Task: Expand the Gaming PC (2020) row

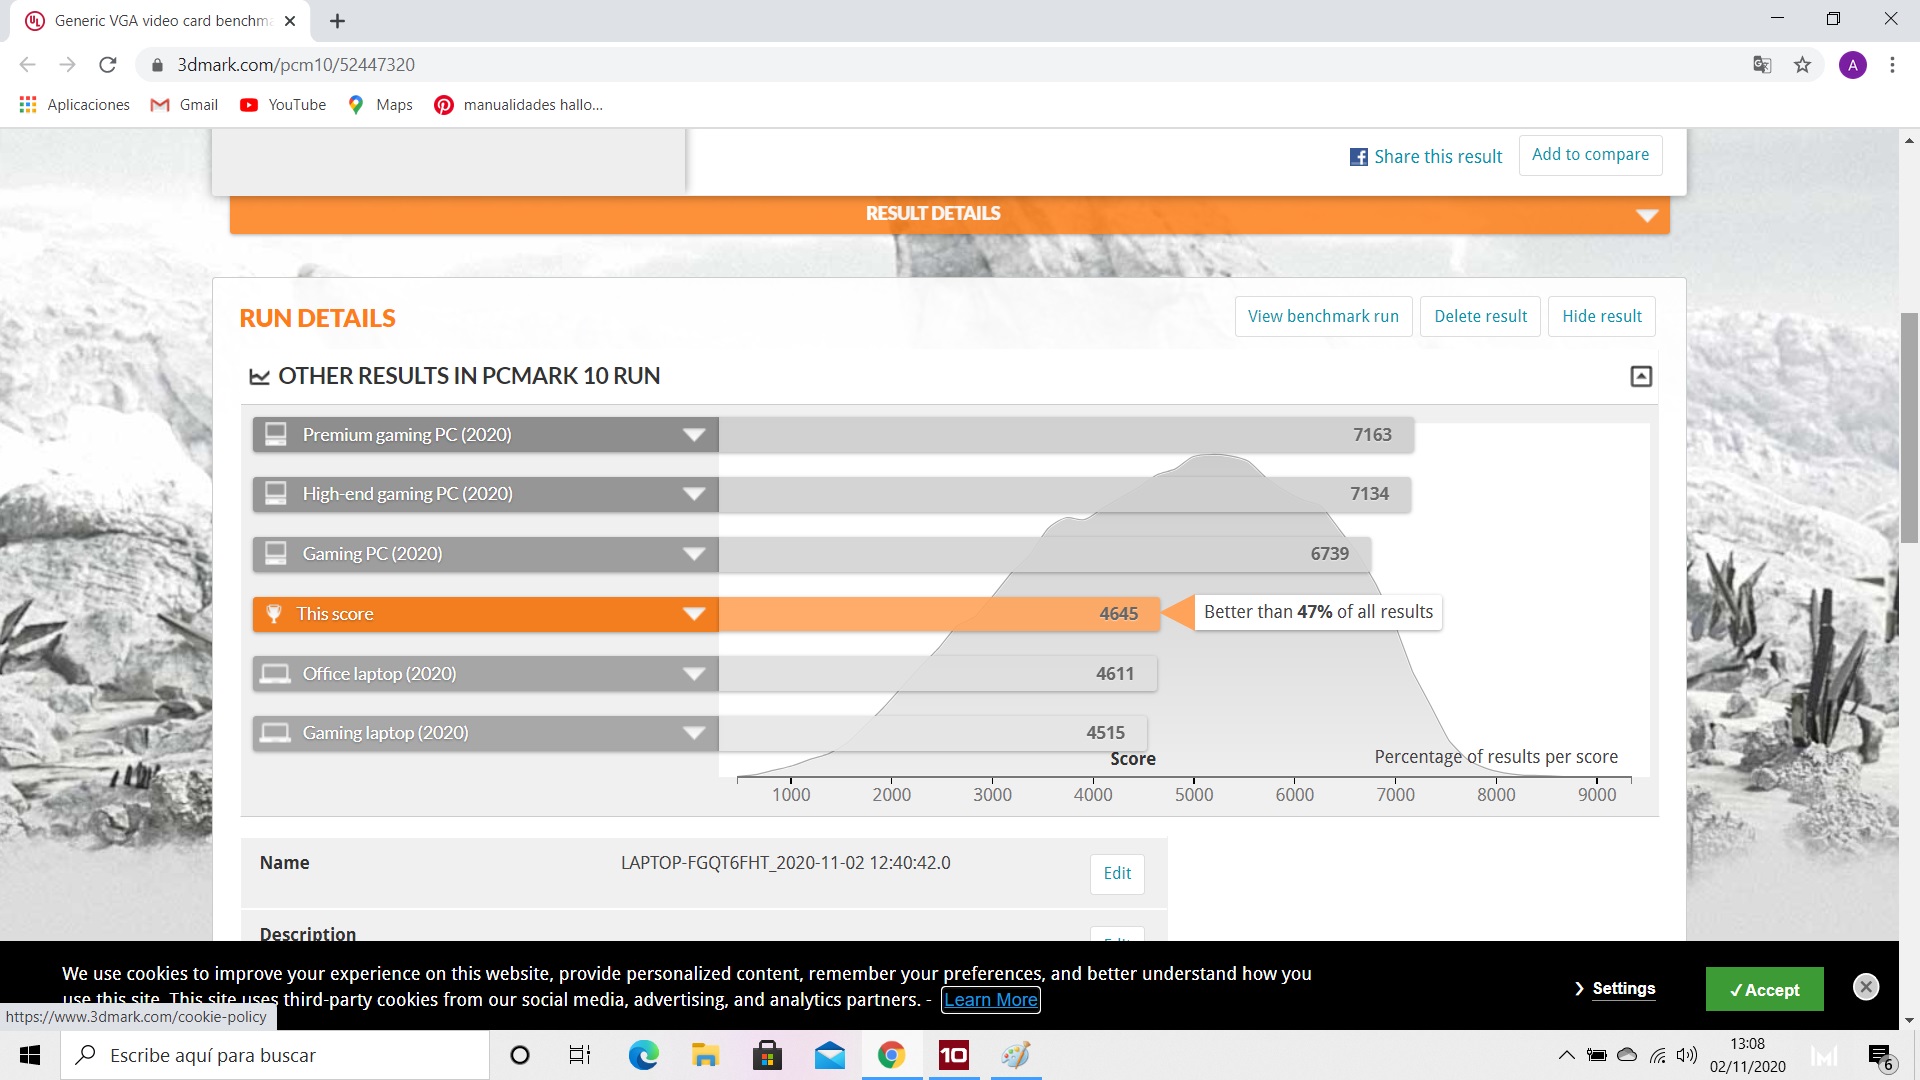Action: [694, 554]
